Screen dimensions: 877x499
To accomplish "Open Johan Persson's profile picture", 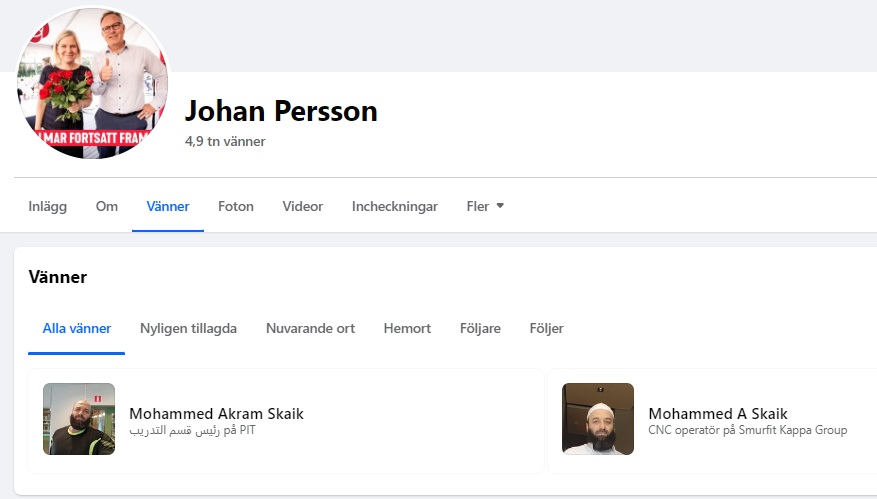I will [x=91, y=85].
